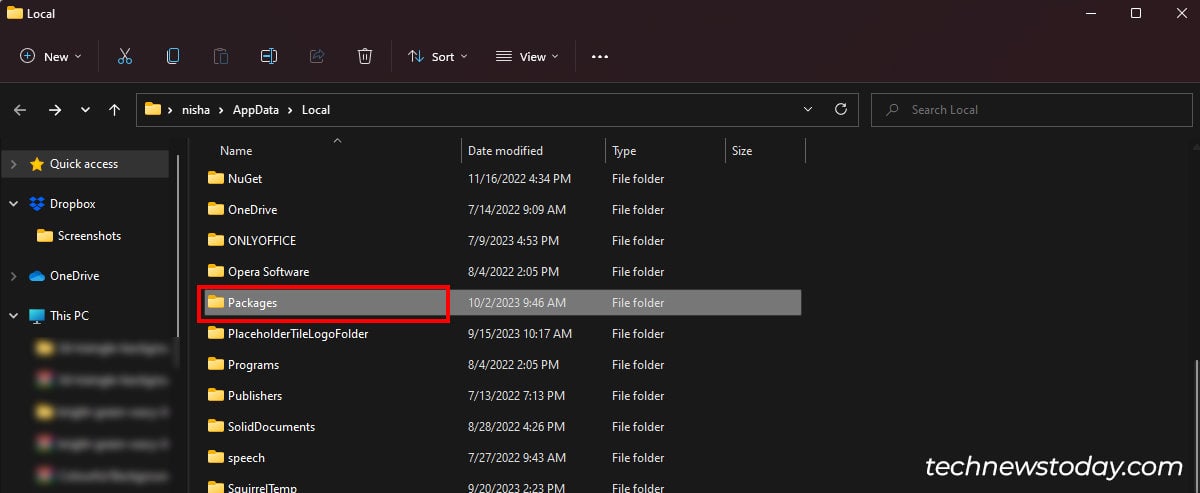The height and width of the screenshot is (493, 1200).
Task: Select Screenshots in the sidebar
Action: [x=89, y=236]
